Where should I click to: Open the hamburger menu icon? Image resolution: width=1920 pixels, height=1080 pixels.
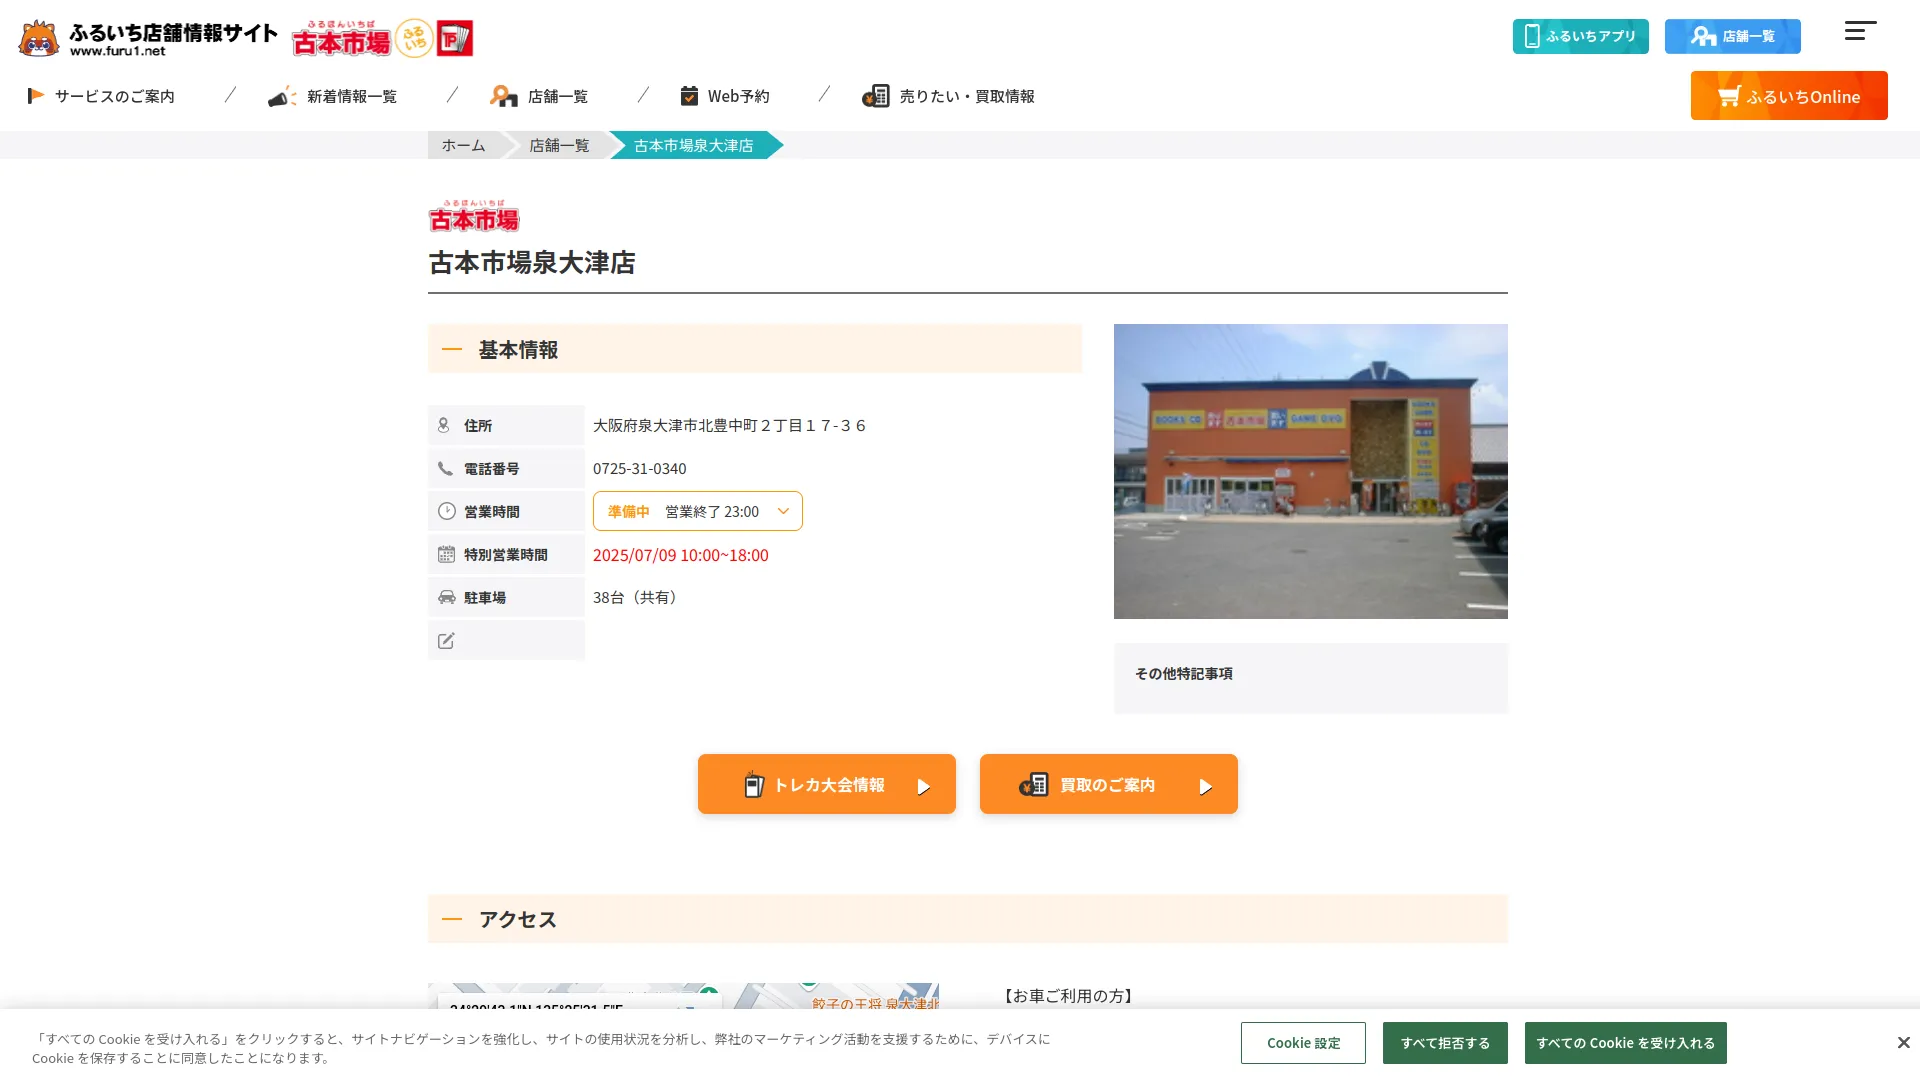click(1860, 31)
